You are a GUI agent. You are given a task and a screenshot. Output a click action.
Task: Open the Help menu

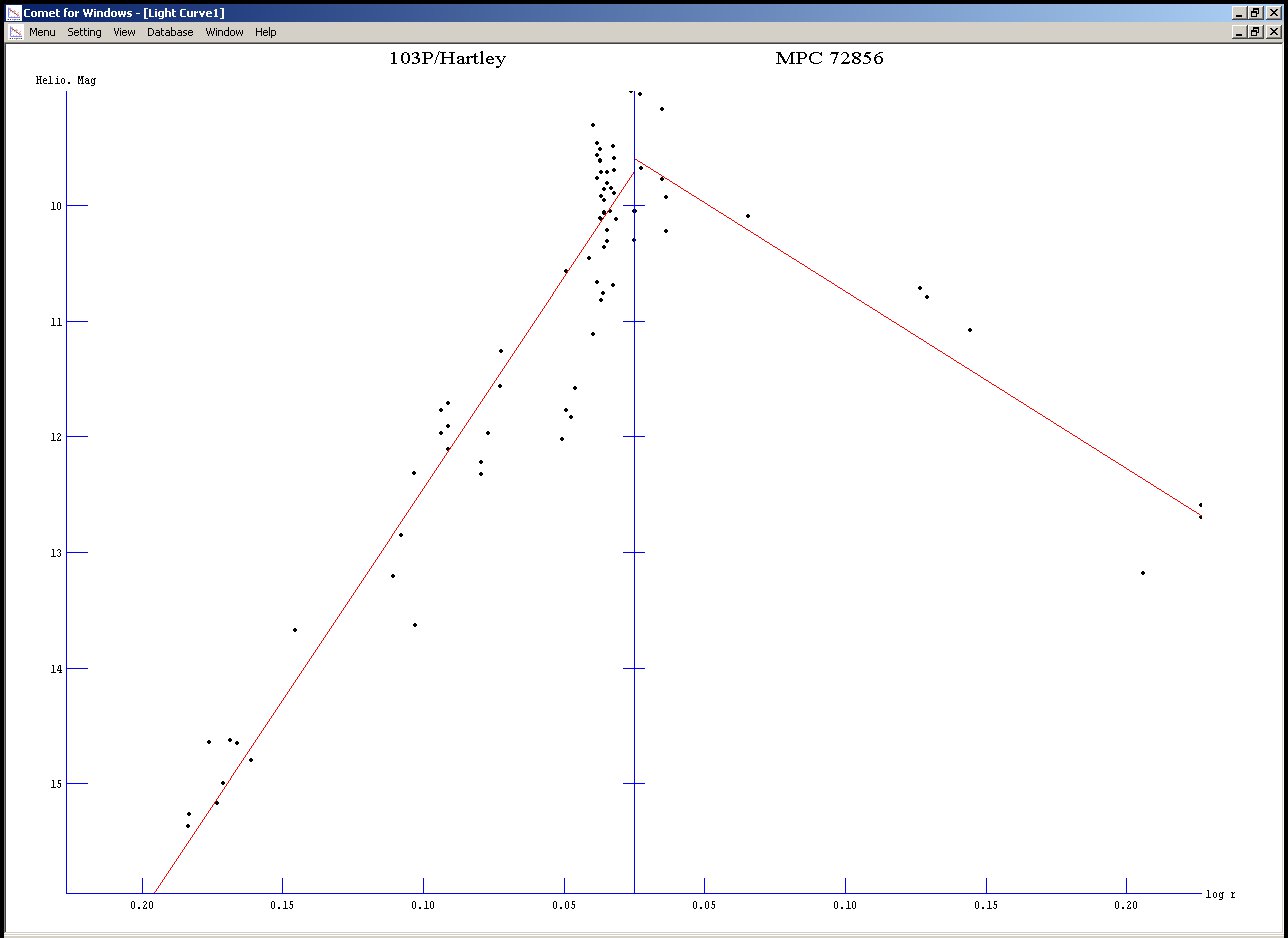[265, 32]
